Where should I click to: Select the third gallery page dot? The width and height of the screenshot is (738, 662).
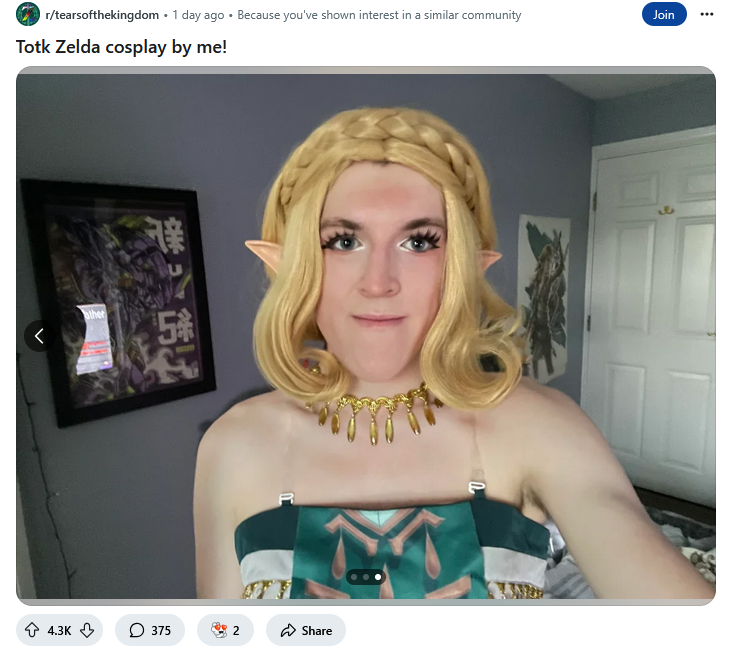377,577
